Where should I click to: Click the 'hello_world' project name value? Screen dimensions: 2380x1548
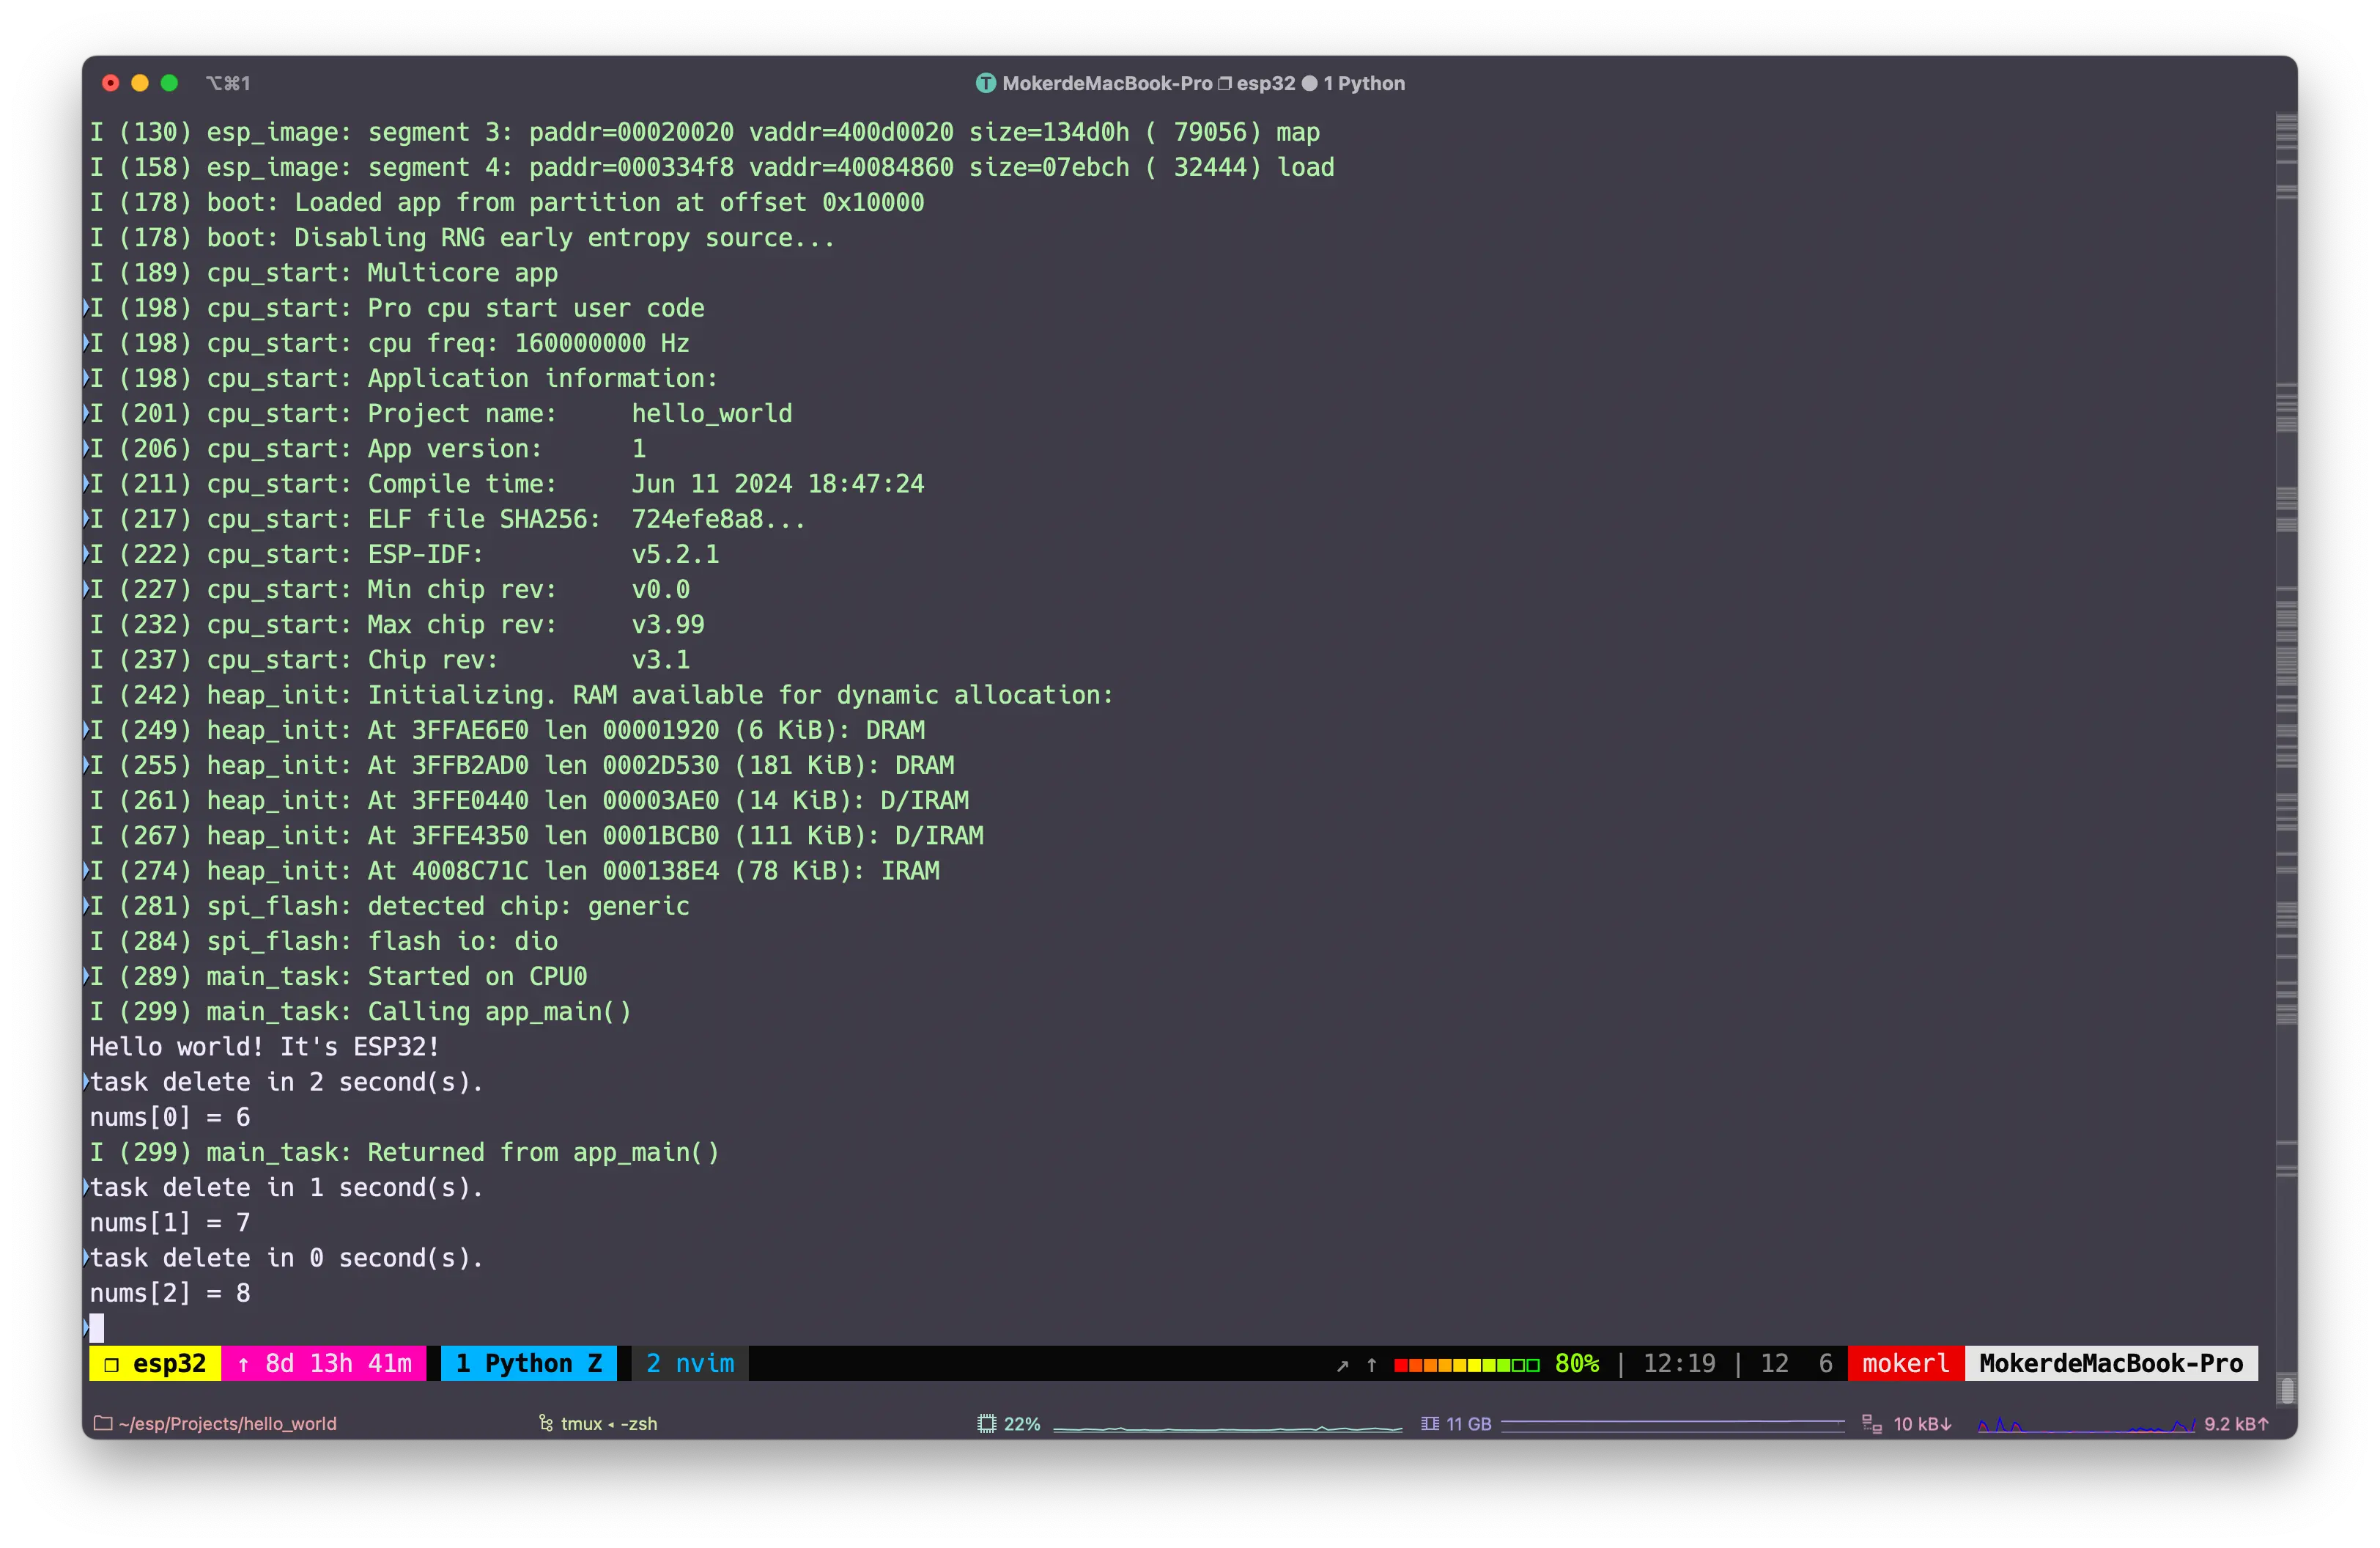tap(712, 414)
